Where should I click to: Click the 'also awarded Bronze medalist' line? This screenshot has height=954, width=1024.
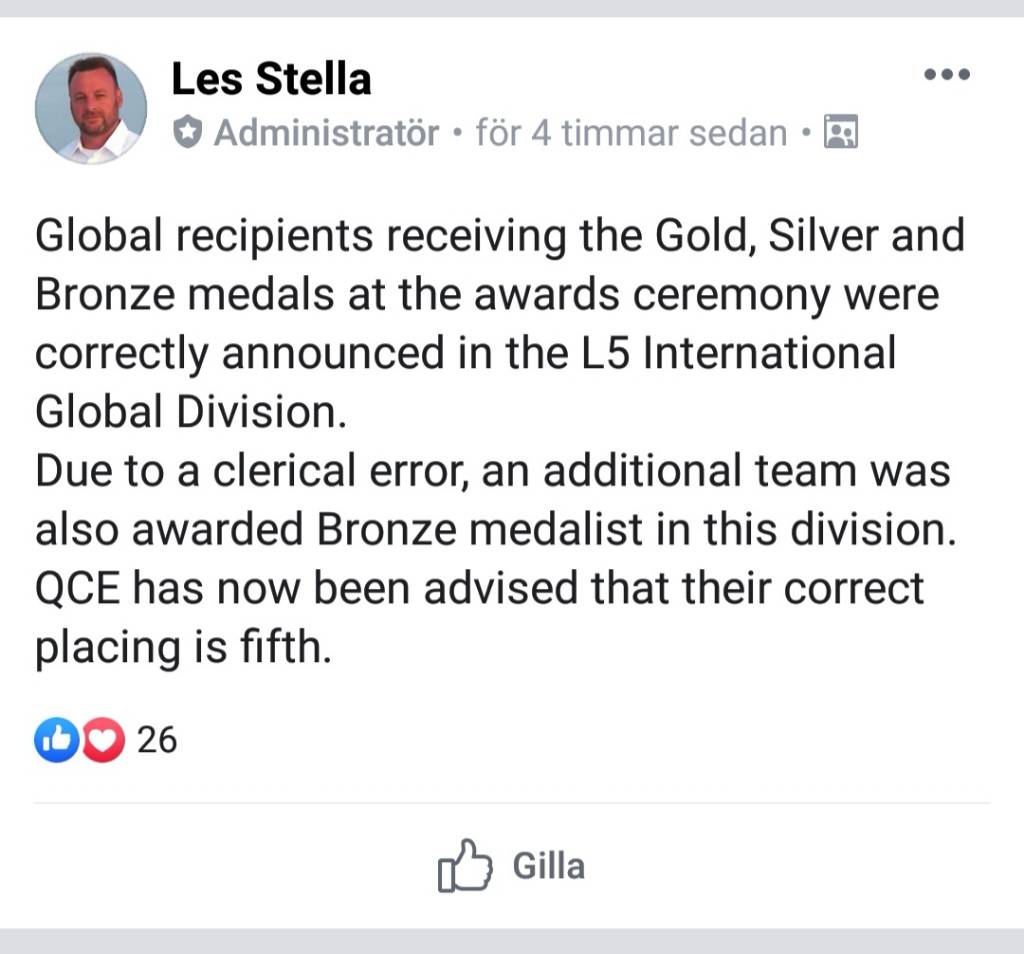pos(496,530)
